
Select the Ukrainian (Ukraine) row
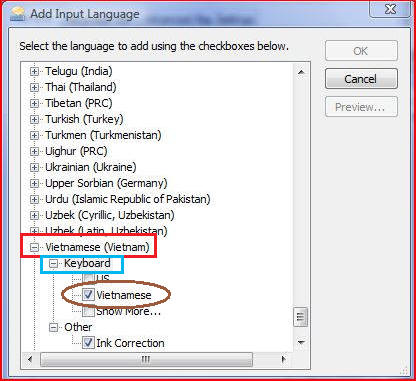(x=91, y=167)
